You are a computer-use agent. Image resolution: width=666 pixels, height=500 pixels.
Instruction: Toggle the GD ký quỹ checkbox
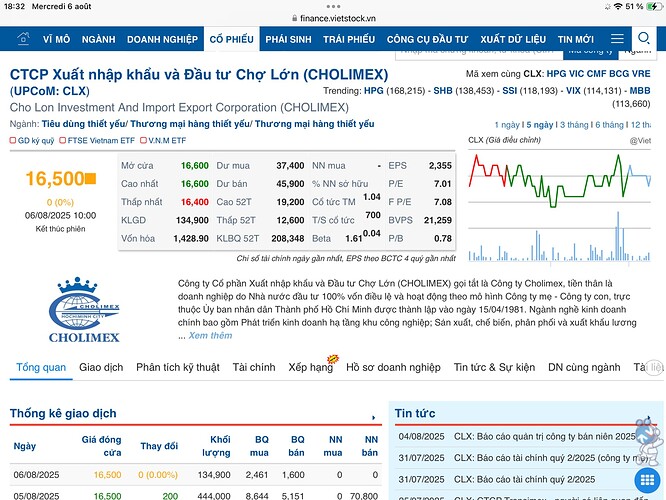13,140
